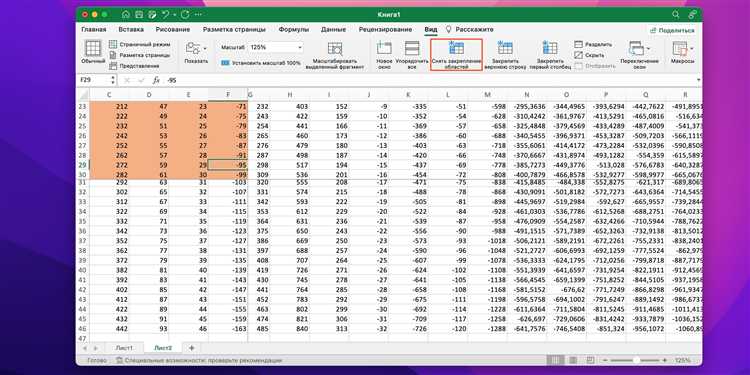Click Установить масштаб 100% button
This screenshot has height=375, width=750.
click(261, 63)
